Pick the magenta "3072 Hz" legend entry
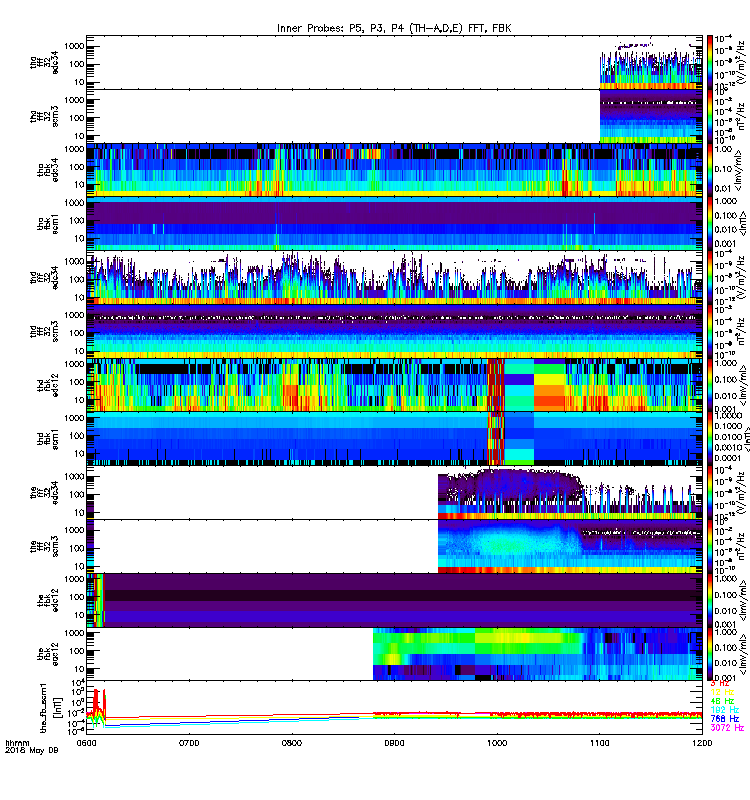This screenshot has width=750, height=800. point(727,728)
